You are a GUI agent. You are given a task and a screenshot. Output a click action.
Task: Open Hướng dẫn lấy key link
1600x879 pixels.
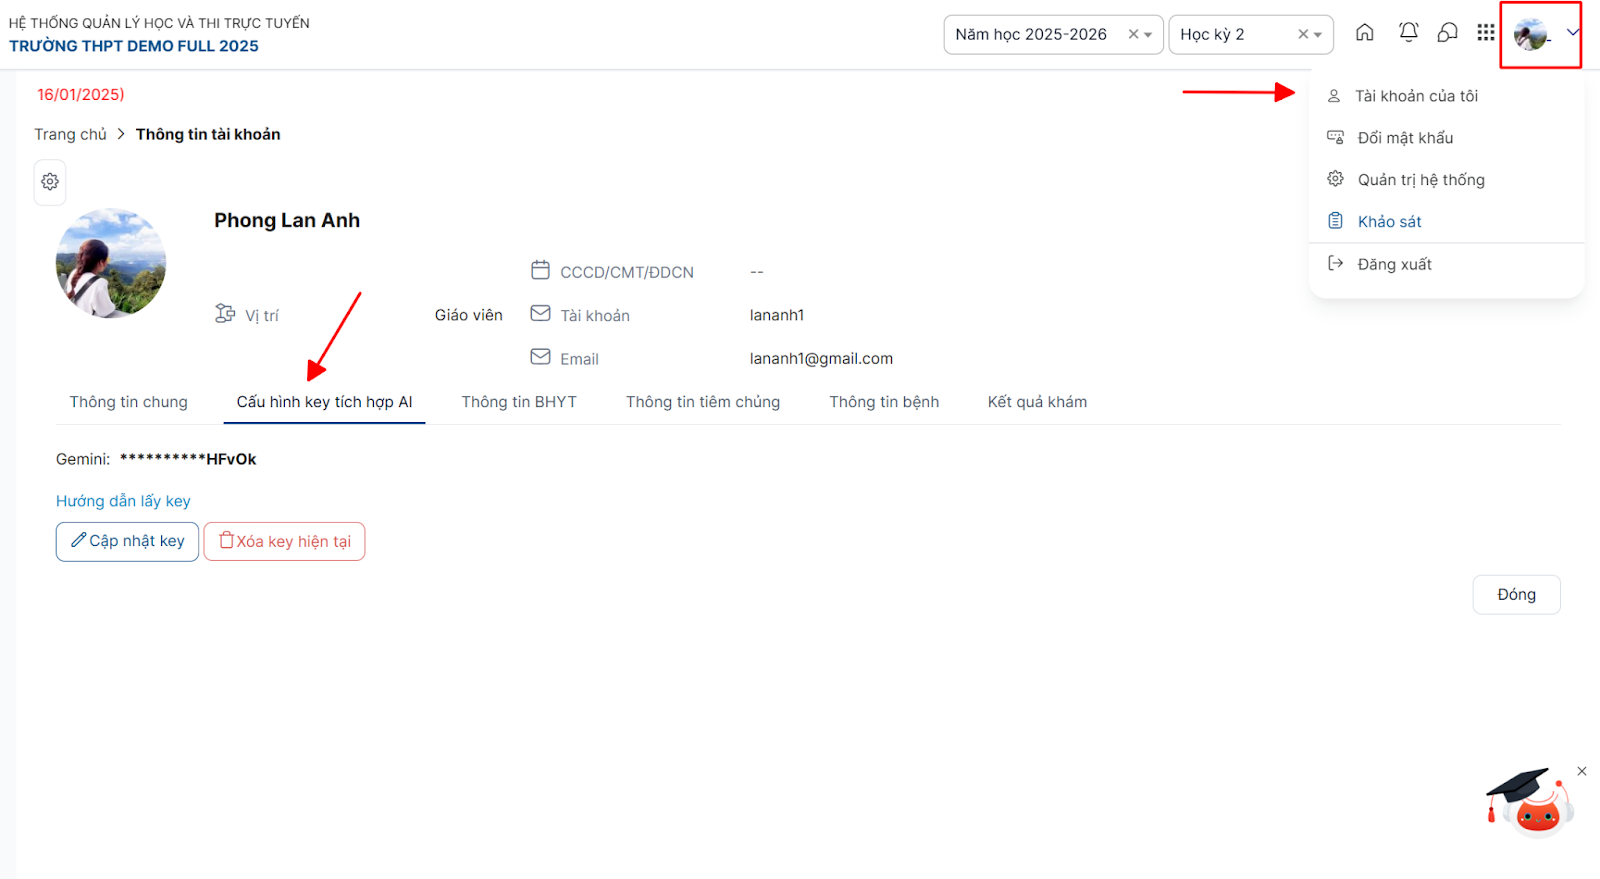(x=123, y=501)
